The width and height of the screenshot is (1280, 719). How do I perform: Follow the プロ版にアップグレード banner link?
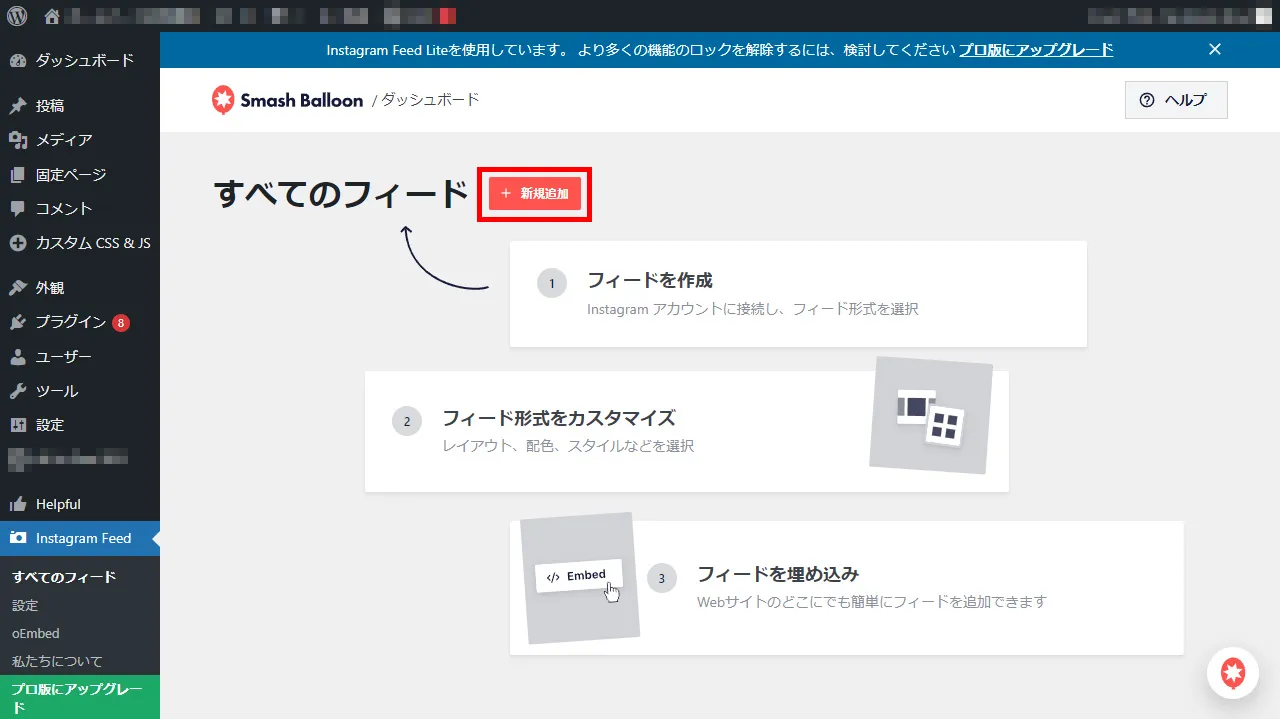[1036, 50]
